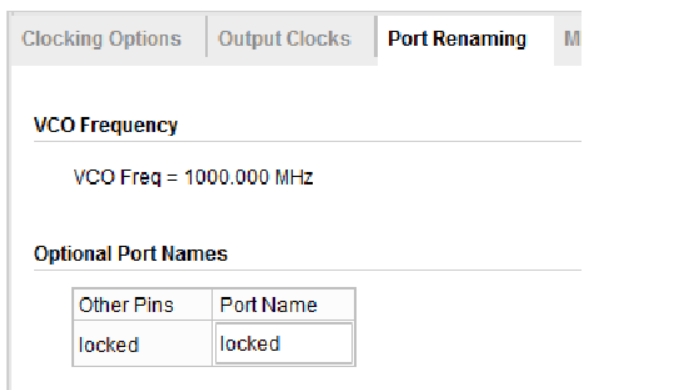Click separator between Output Clocks and Port Renaming

tap(375, 37)
